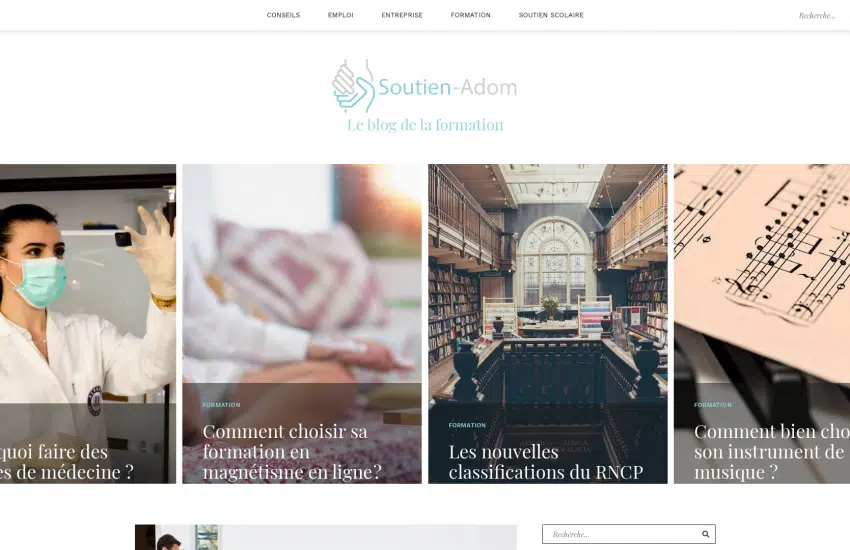
Task: Open 'Comment choisir sa formation en magnétisme' article
Action: pyautogui.click(x=292, y=451)
